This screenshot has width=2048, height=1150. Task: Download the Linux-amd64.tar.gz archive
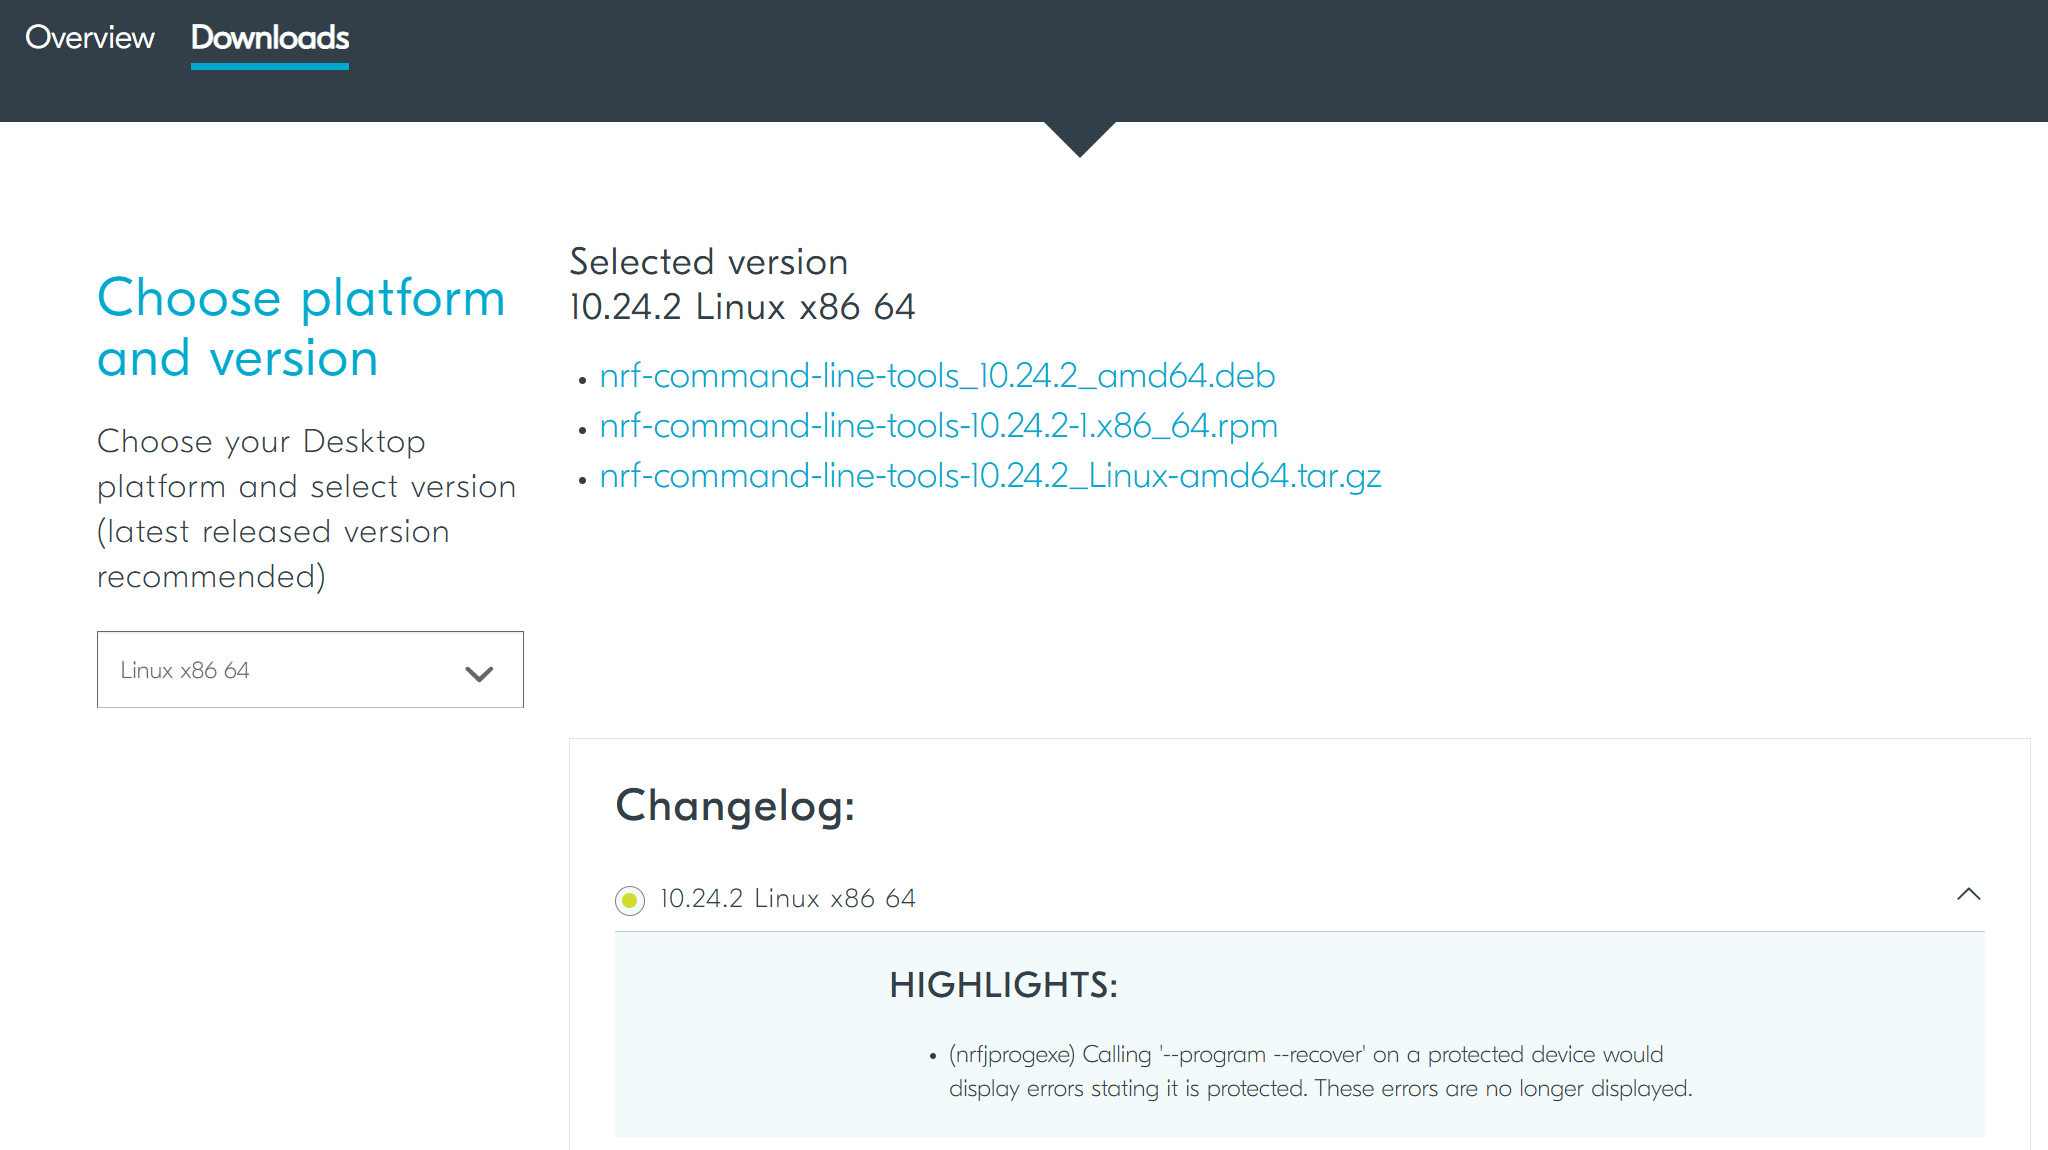[990, 477]
